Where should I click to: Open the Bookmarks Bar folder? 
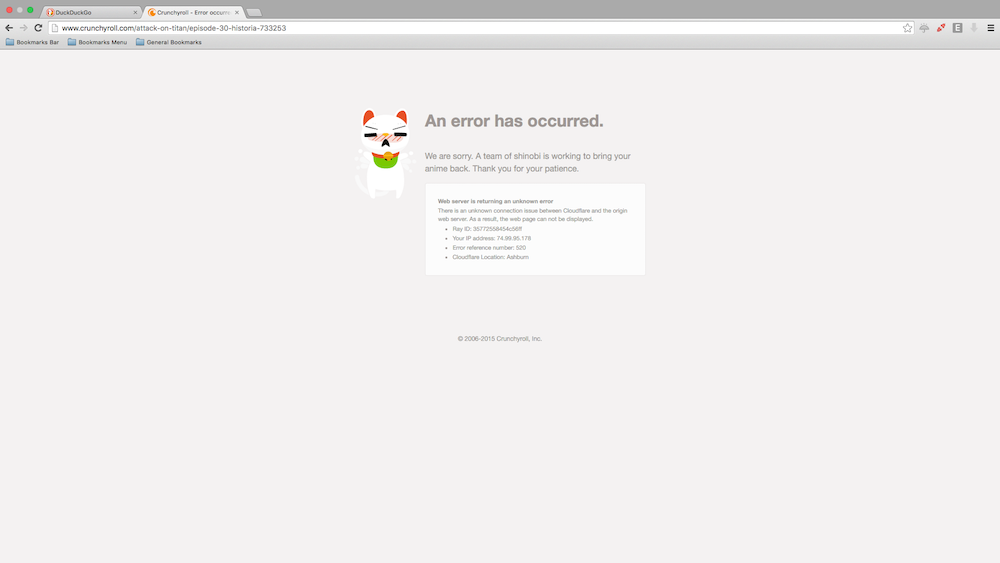32,42
